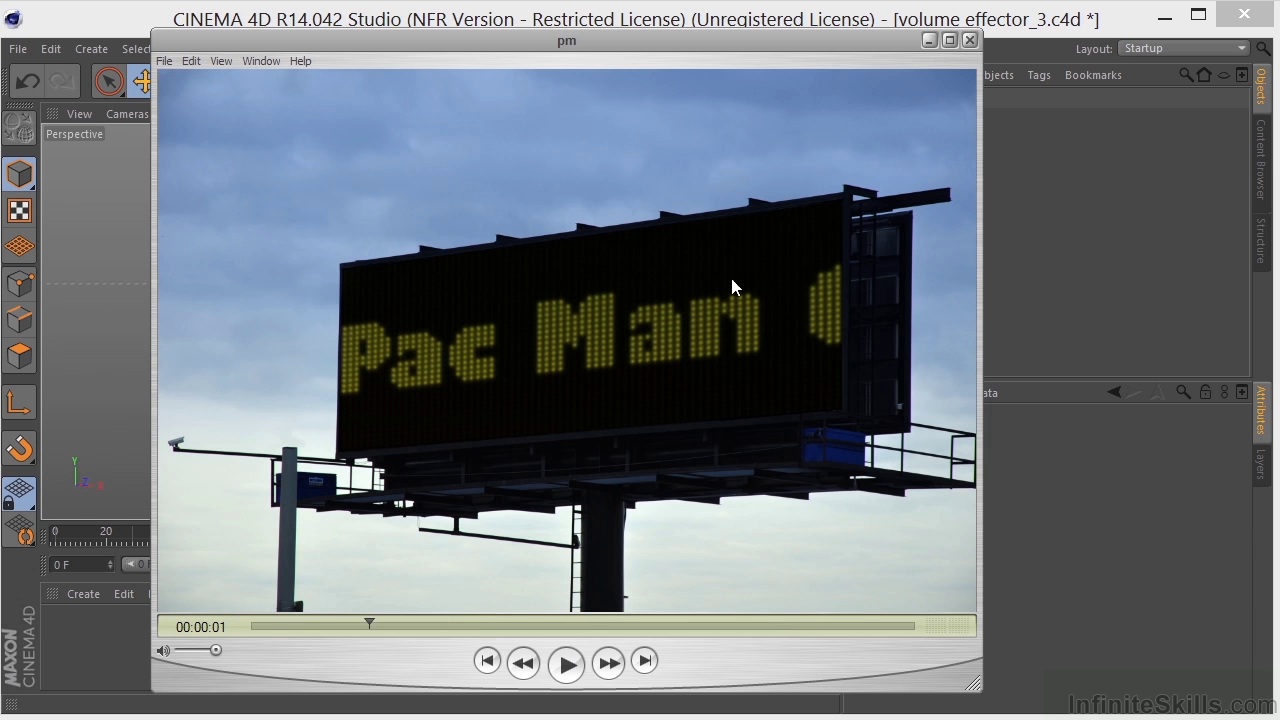The image size is (1280, 720).
Task: Select the Move tool
Action: coord(141,82)
